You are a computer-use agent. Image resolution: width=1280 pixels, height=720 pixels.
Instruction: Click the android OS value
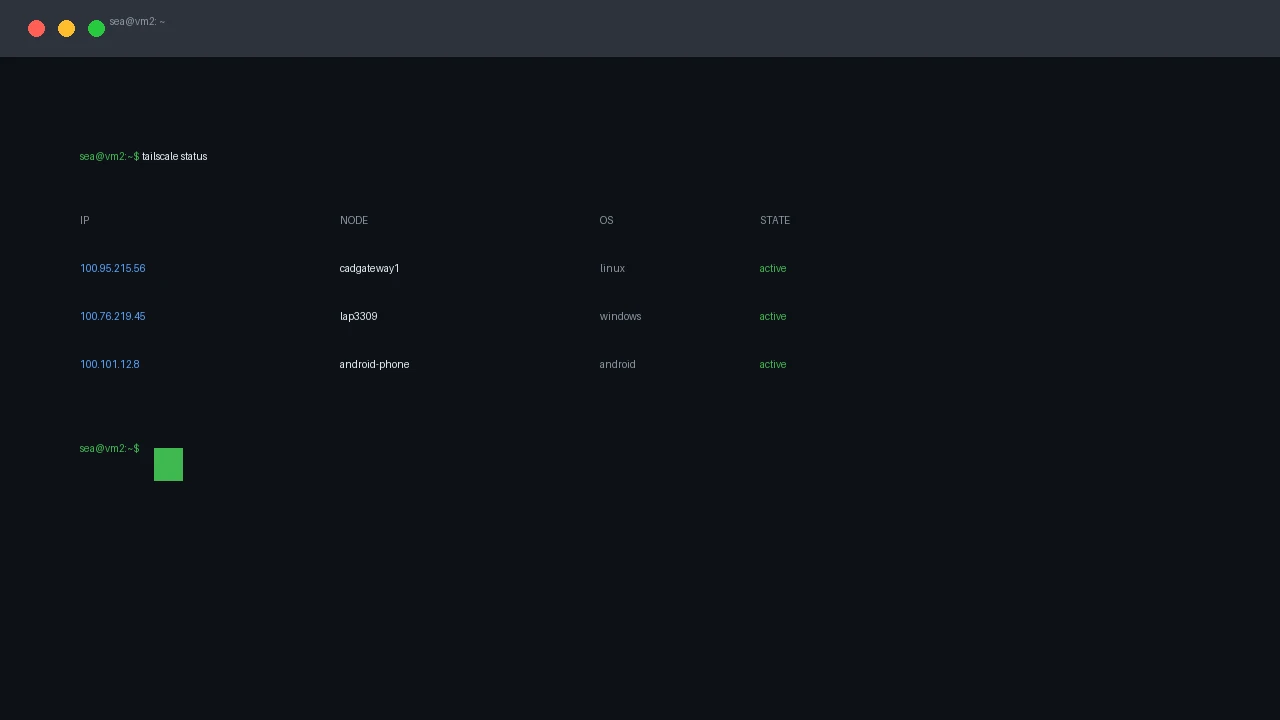tap(618, 365)
